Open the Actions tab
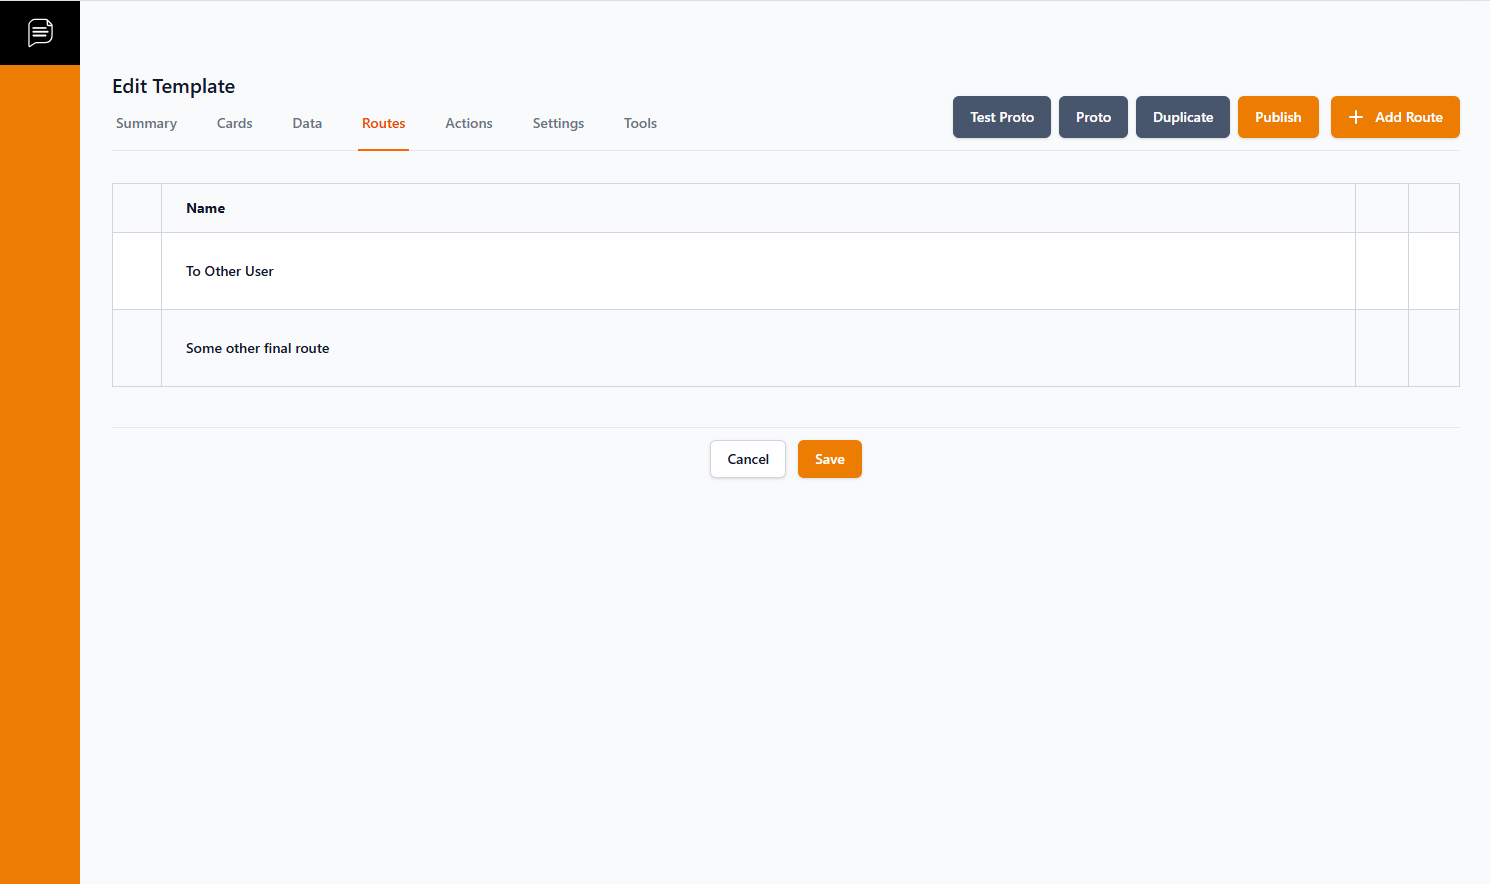This screenshot has height=884, width=1490. coord(468,123)
